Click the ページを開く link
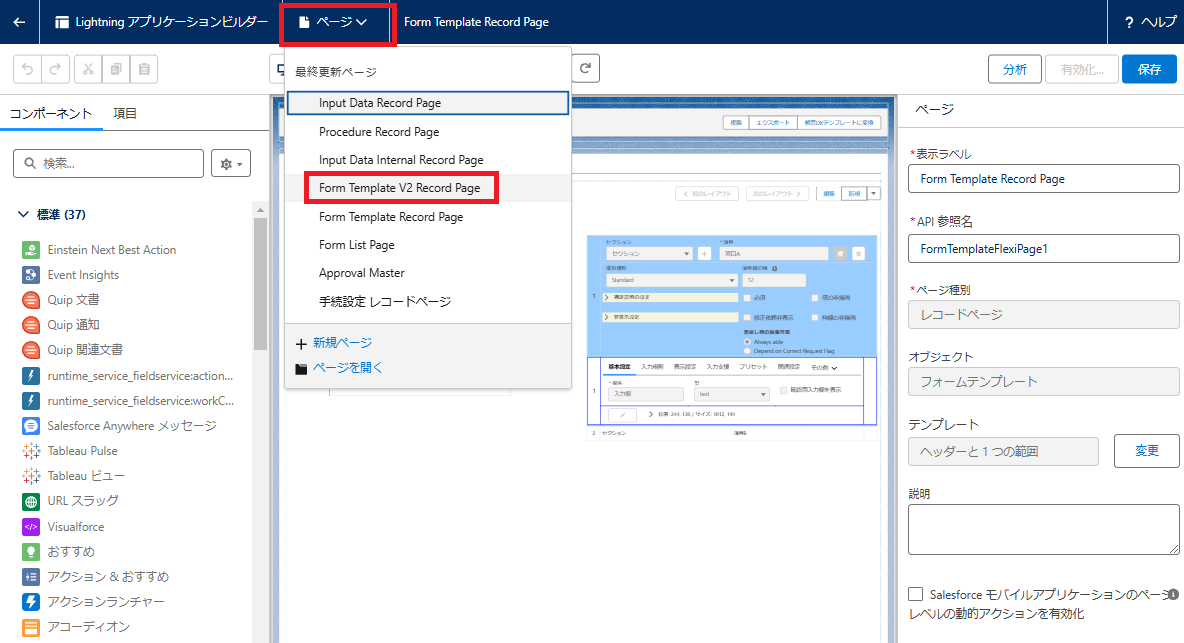The width and height of the screenshot is (1184, 643). (347, 368)
